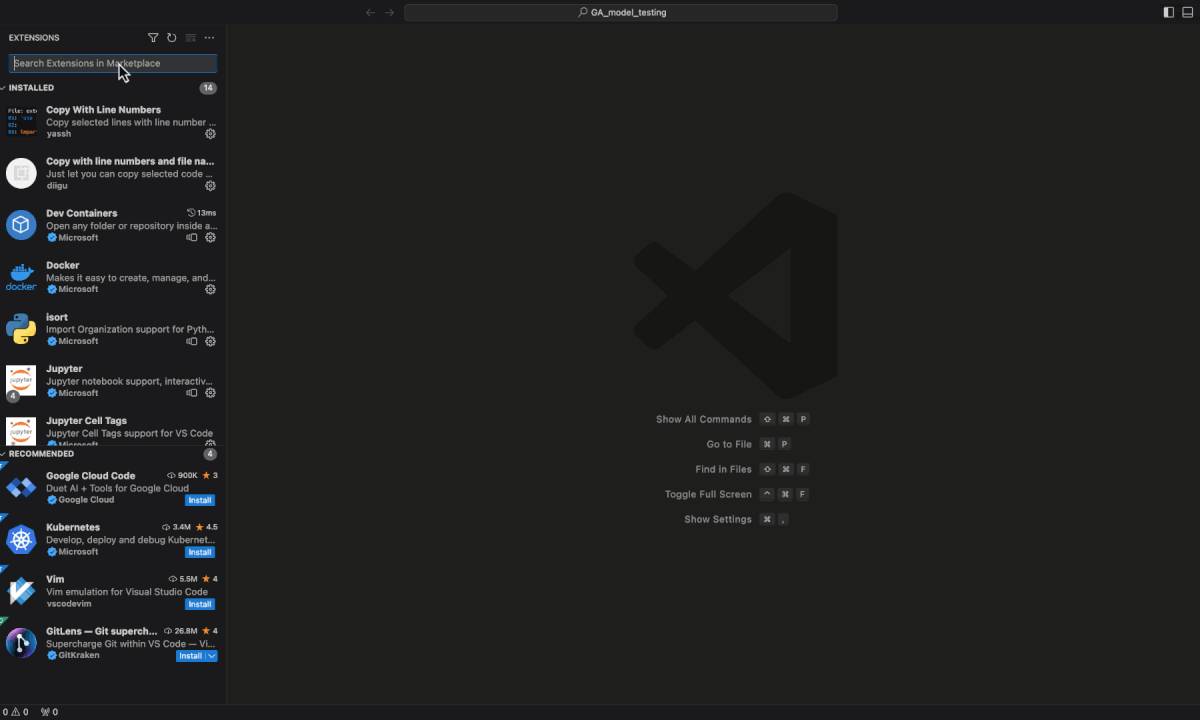Refresh the extensions list

coord(171,38)
